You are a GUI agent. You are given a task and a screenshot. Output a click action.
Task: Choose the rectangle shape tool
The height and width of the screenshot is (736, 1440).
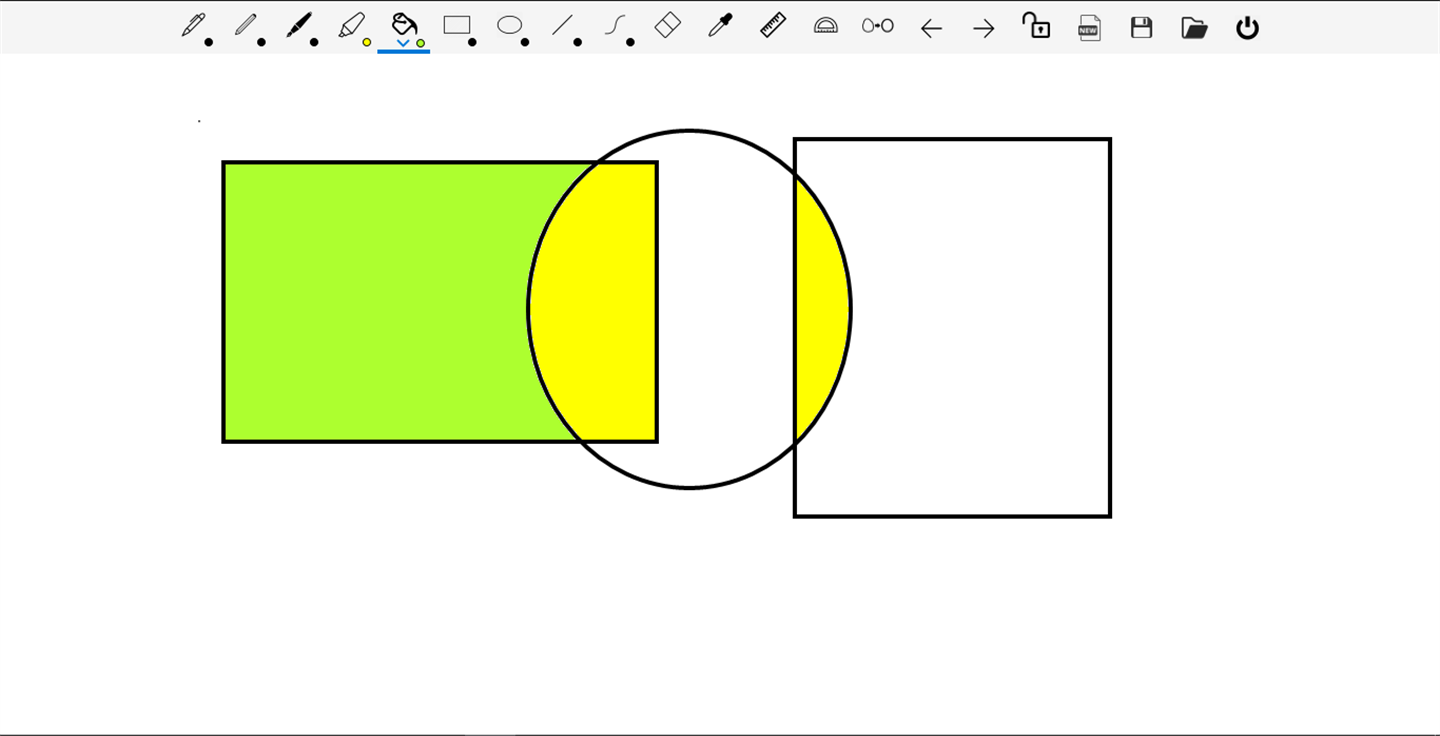tap(457, 25)
